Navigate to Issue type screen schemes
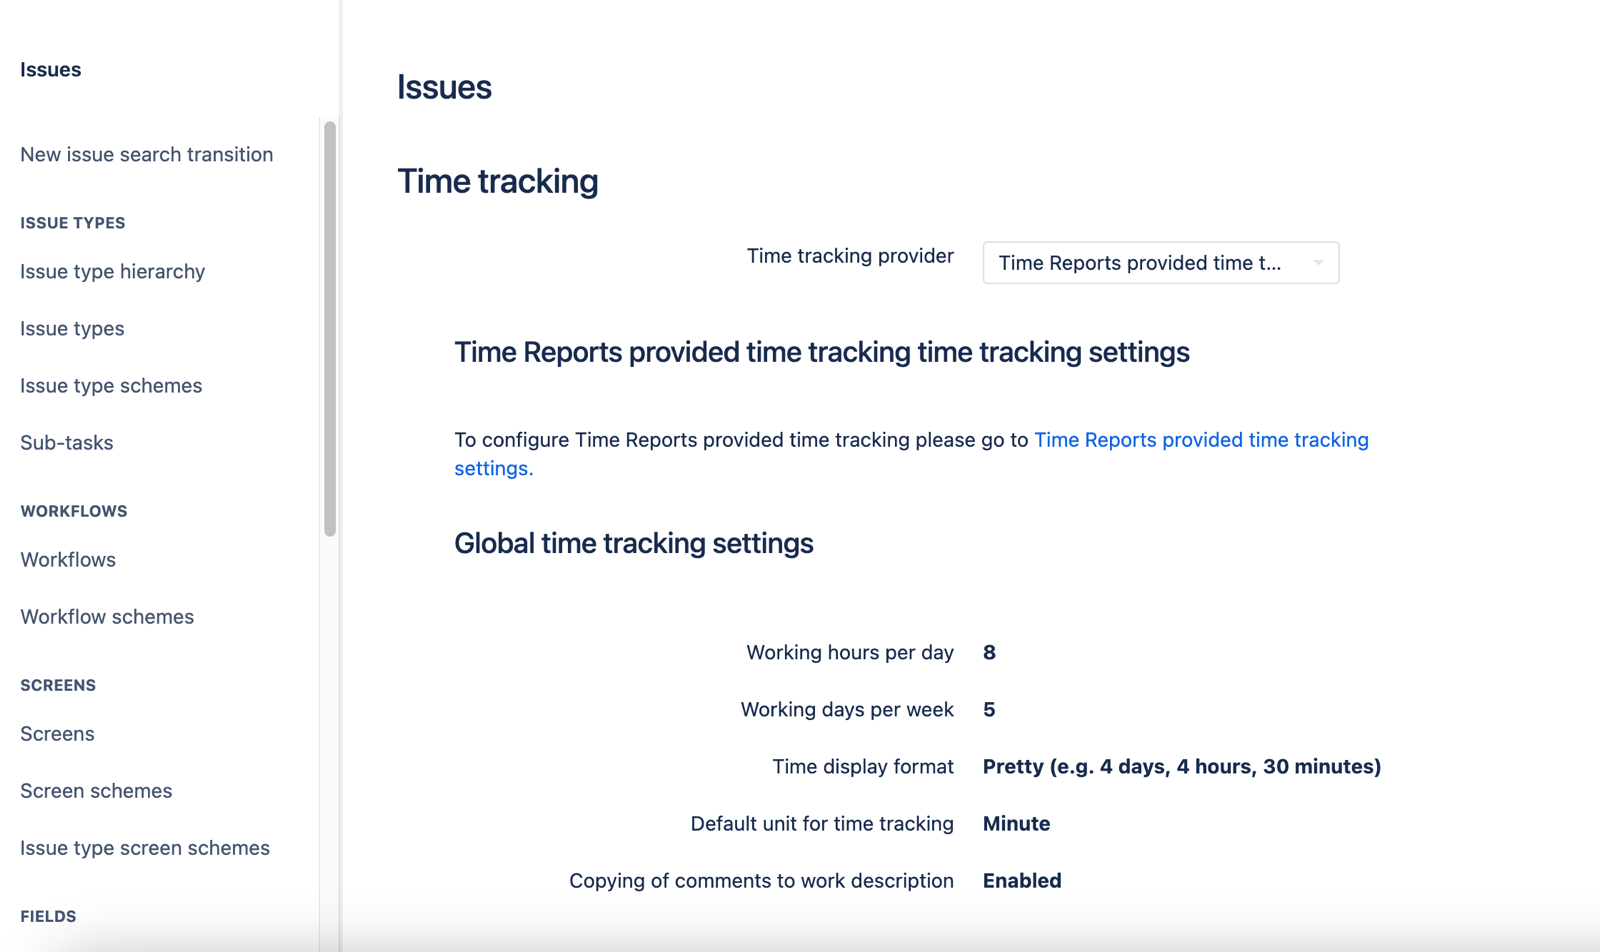This screenshot has height=952, width=1600. click(x=144, y=847)
